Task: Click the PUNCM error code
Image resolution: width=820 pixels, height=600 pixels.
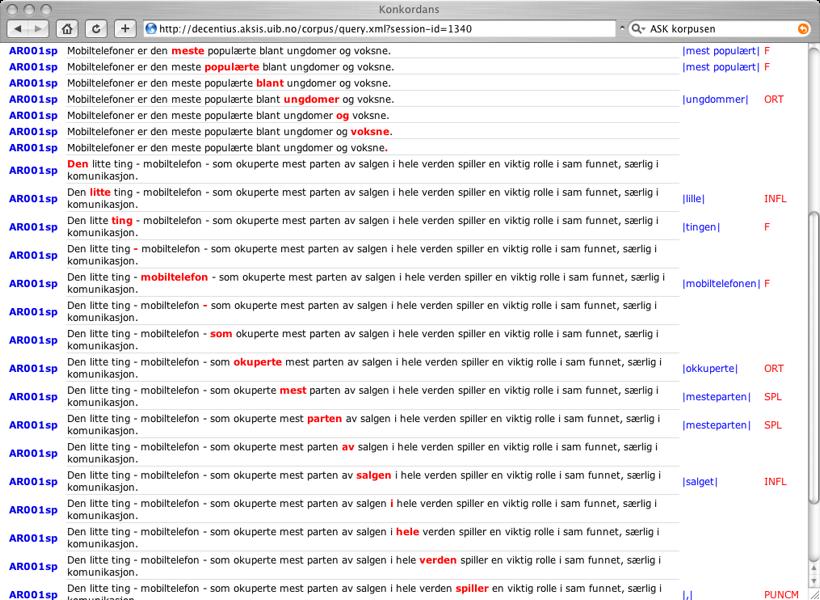Action: point(781,594)
